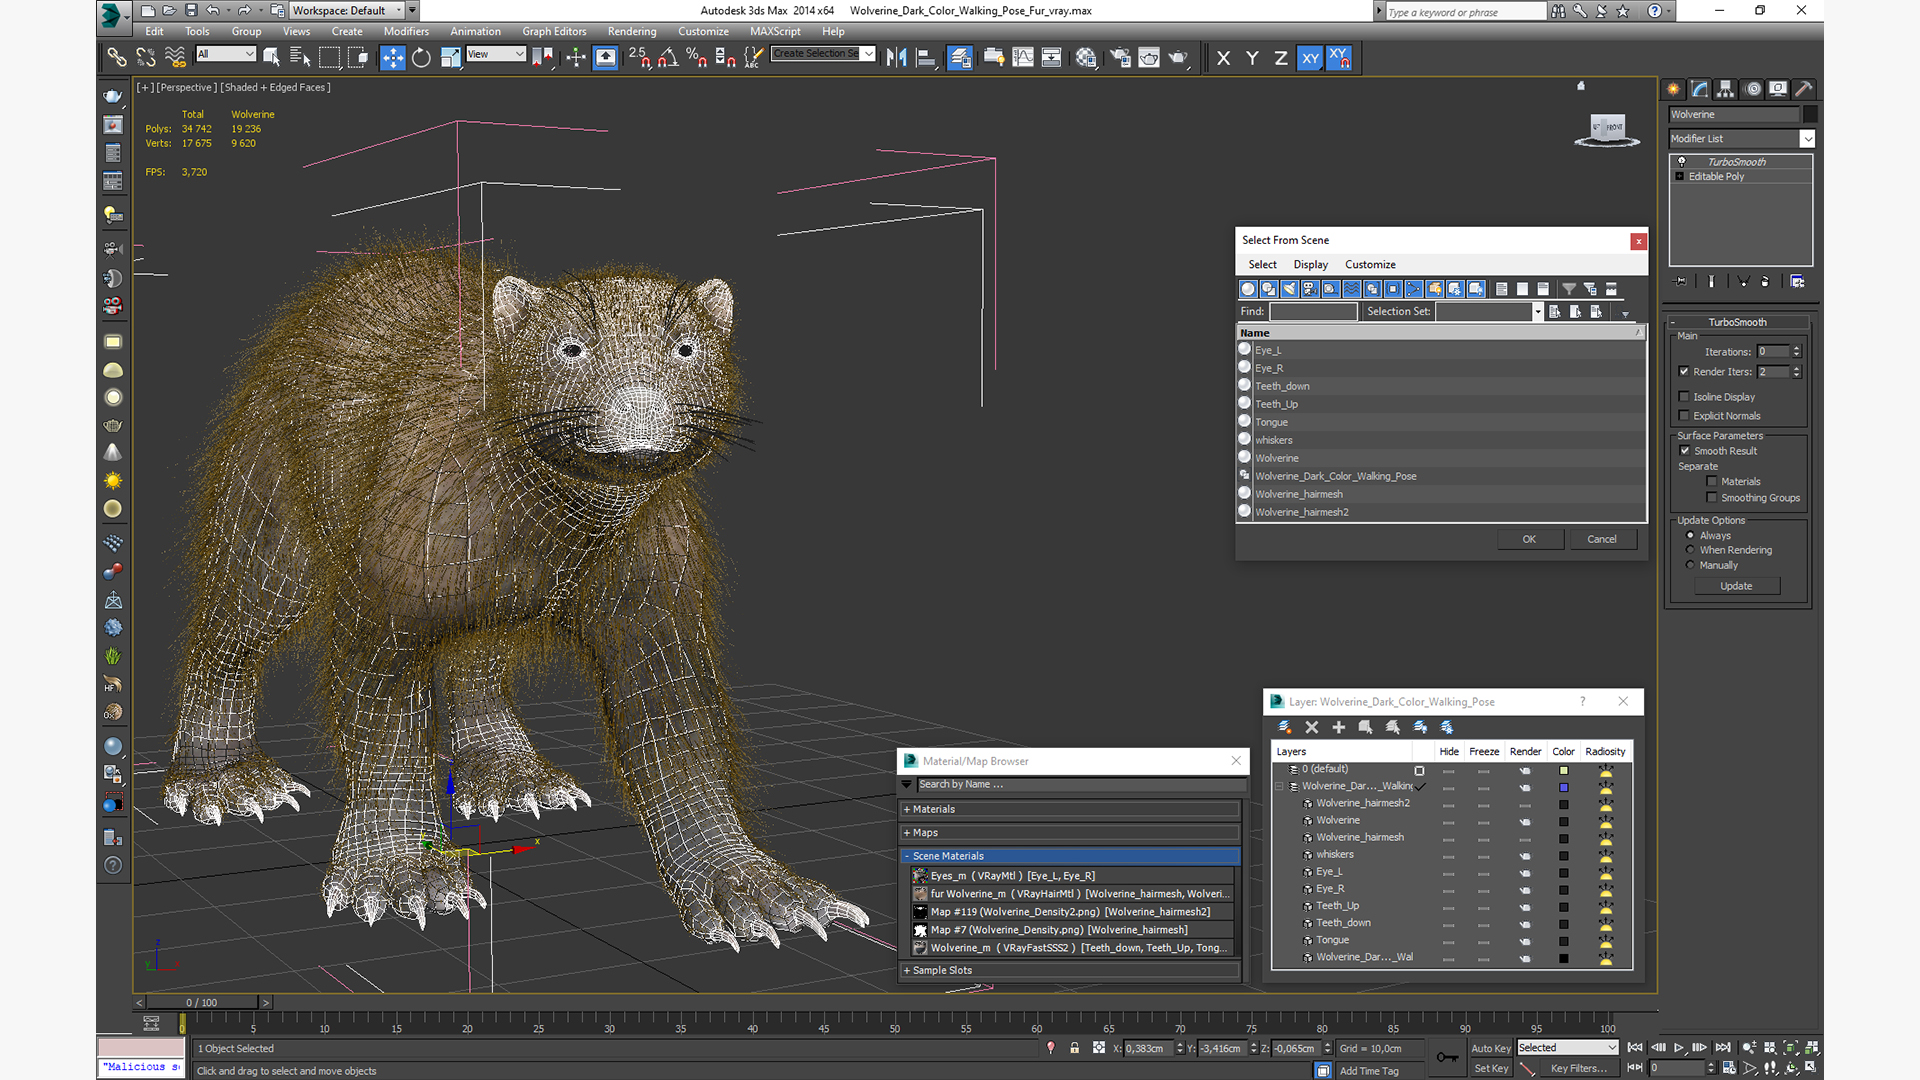Click the Find input field

(1313, 311)
